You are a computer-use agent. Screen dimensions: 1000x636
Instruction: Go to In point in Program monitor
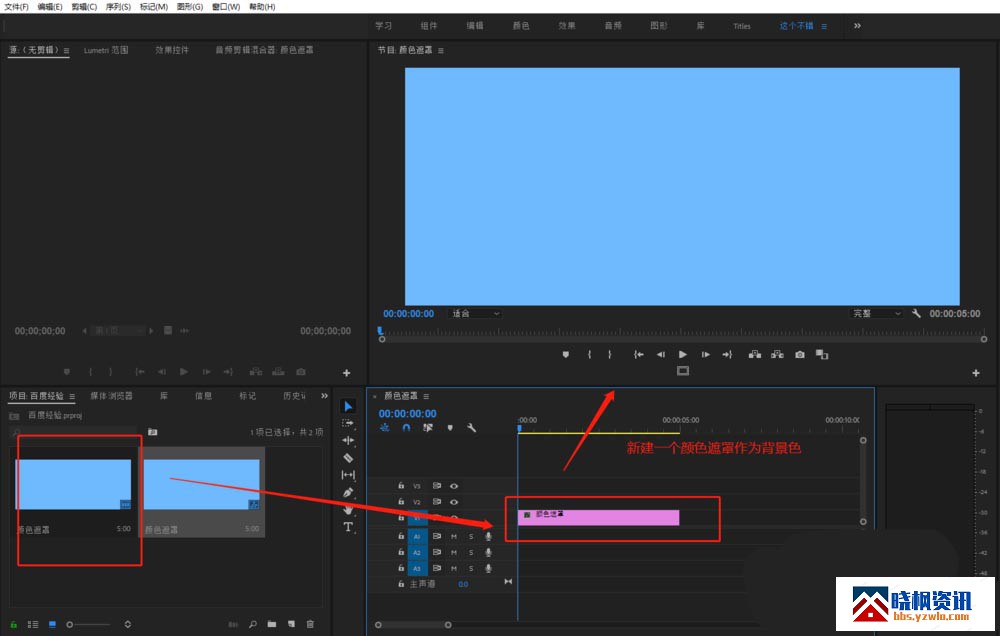(638, 355)
